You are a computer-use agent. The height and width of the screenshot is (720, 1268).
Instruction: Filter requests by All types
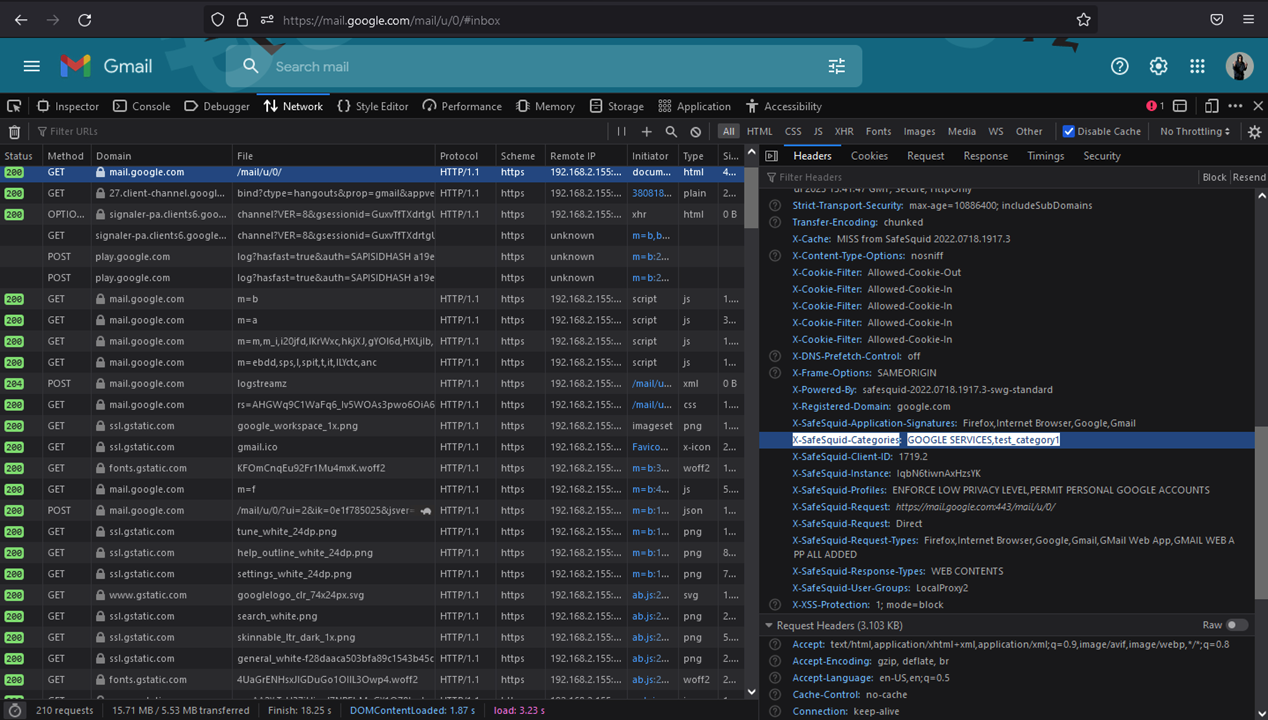728,131
